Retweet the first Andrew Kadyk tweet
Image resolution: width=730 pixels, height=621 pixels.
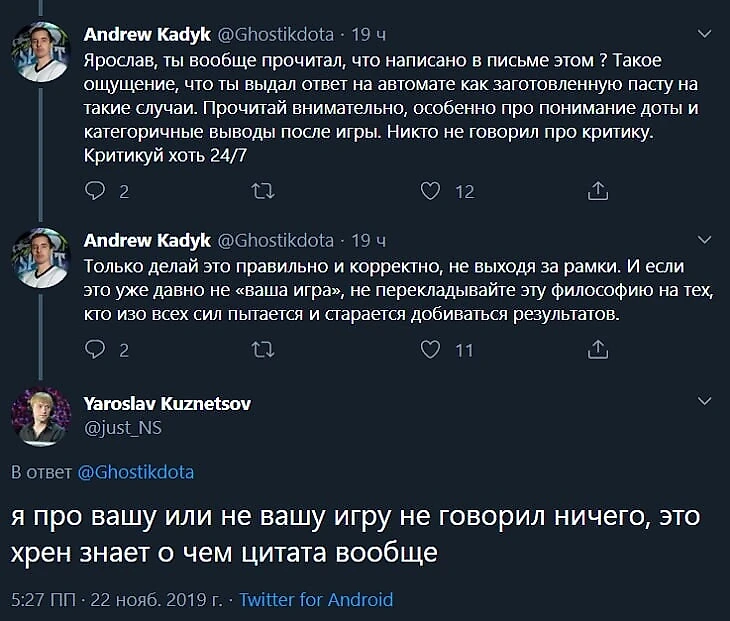pos(263,191)
